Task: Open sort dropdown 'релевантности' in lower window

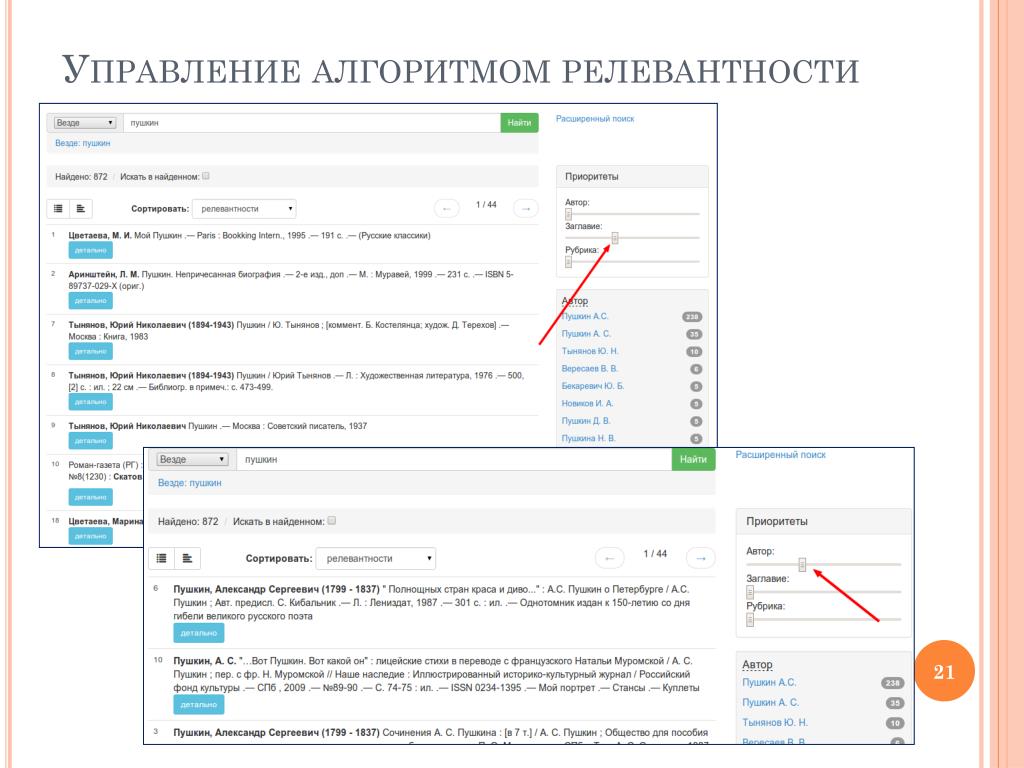Action: pos(376,558)
